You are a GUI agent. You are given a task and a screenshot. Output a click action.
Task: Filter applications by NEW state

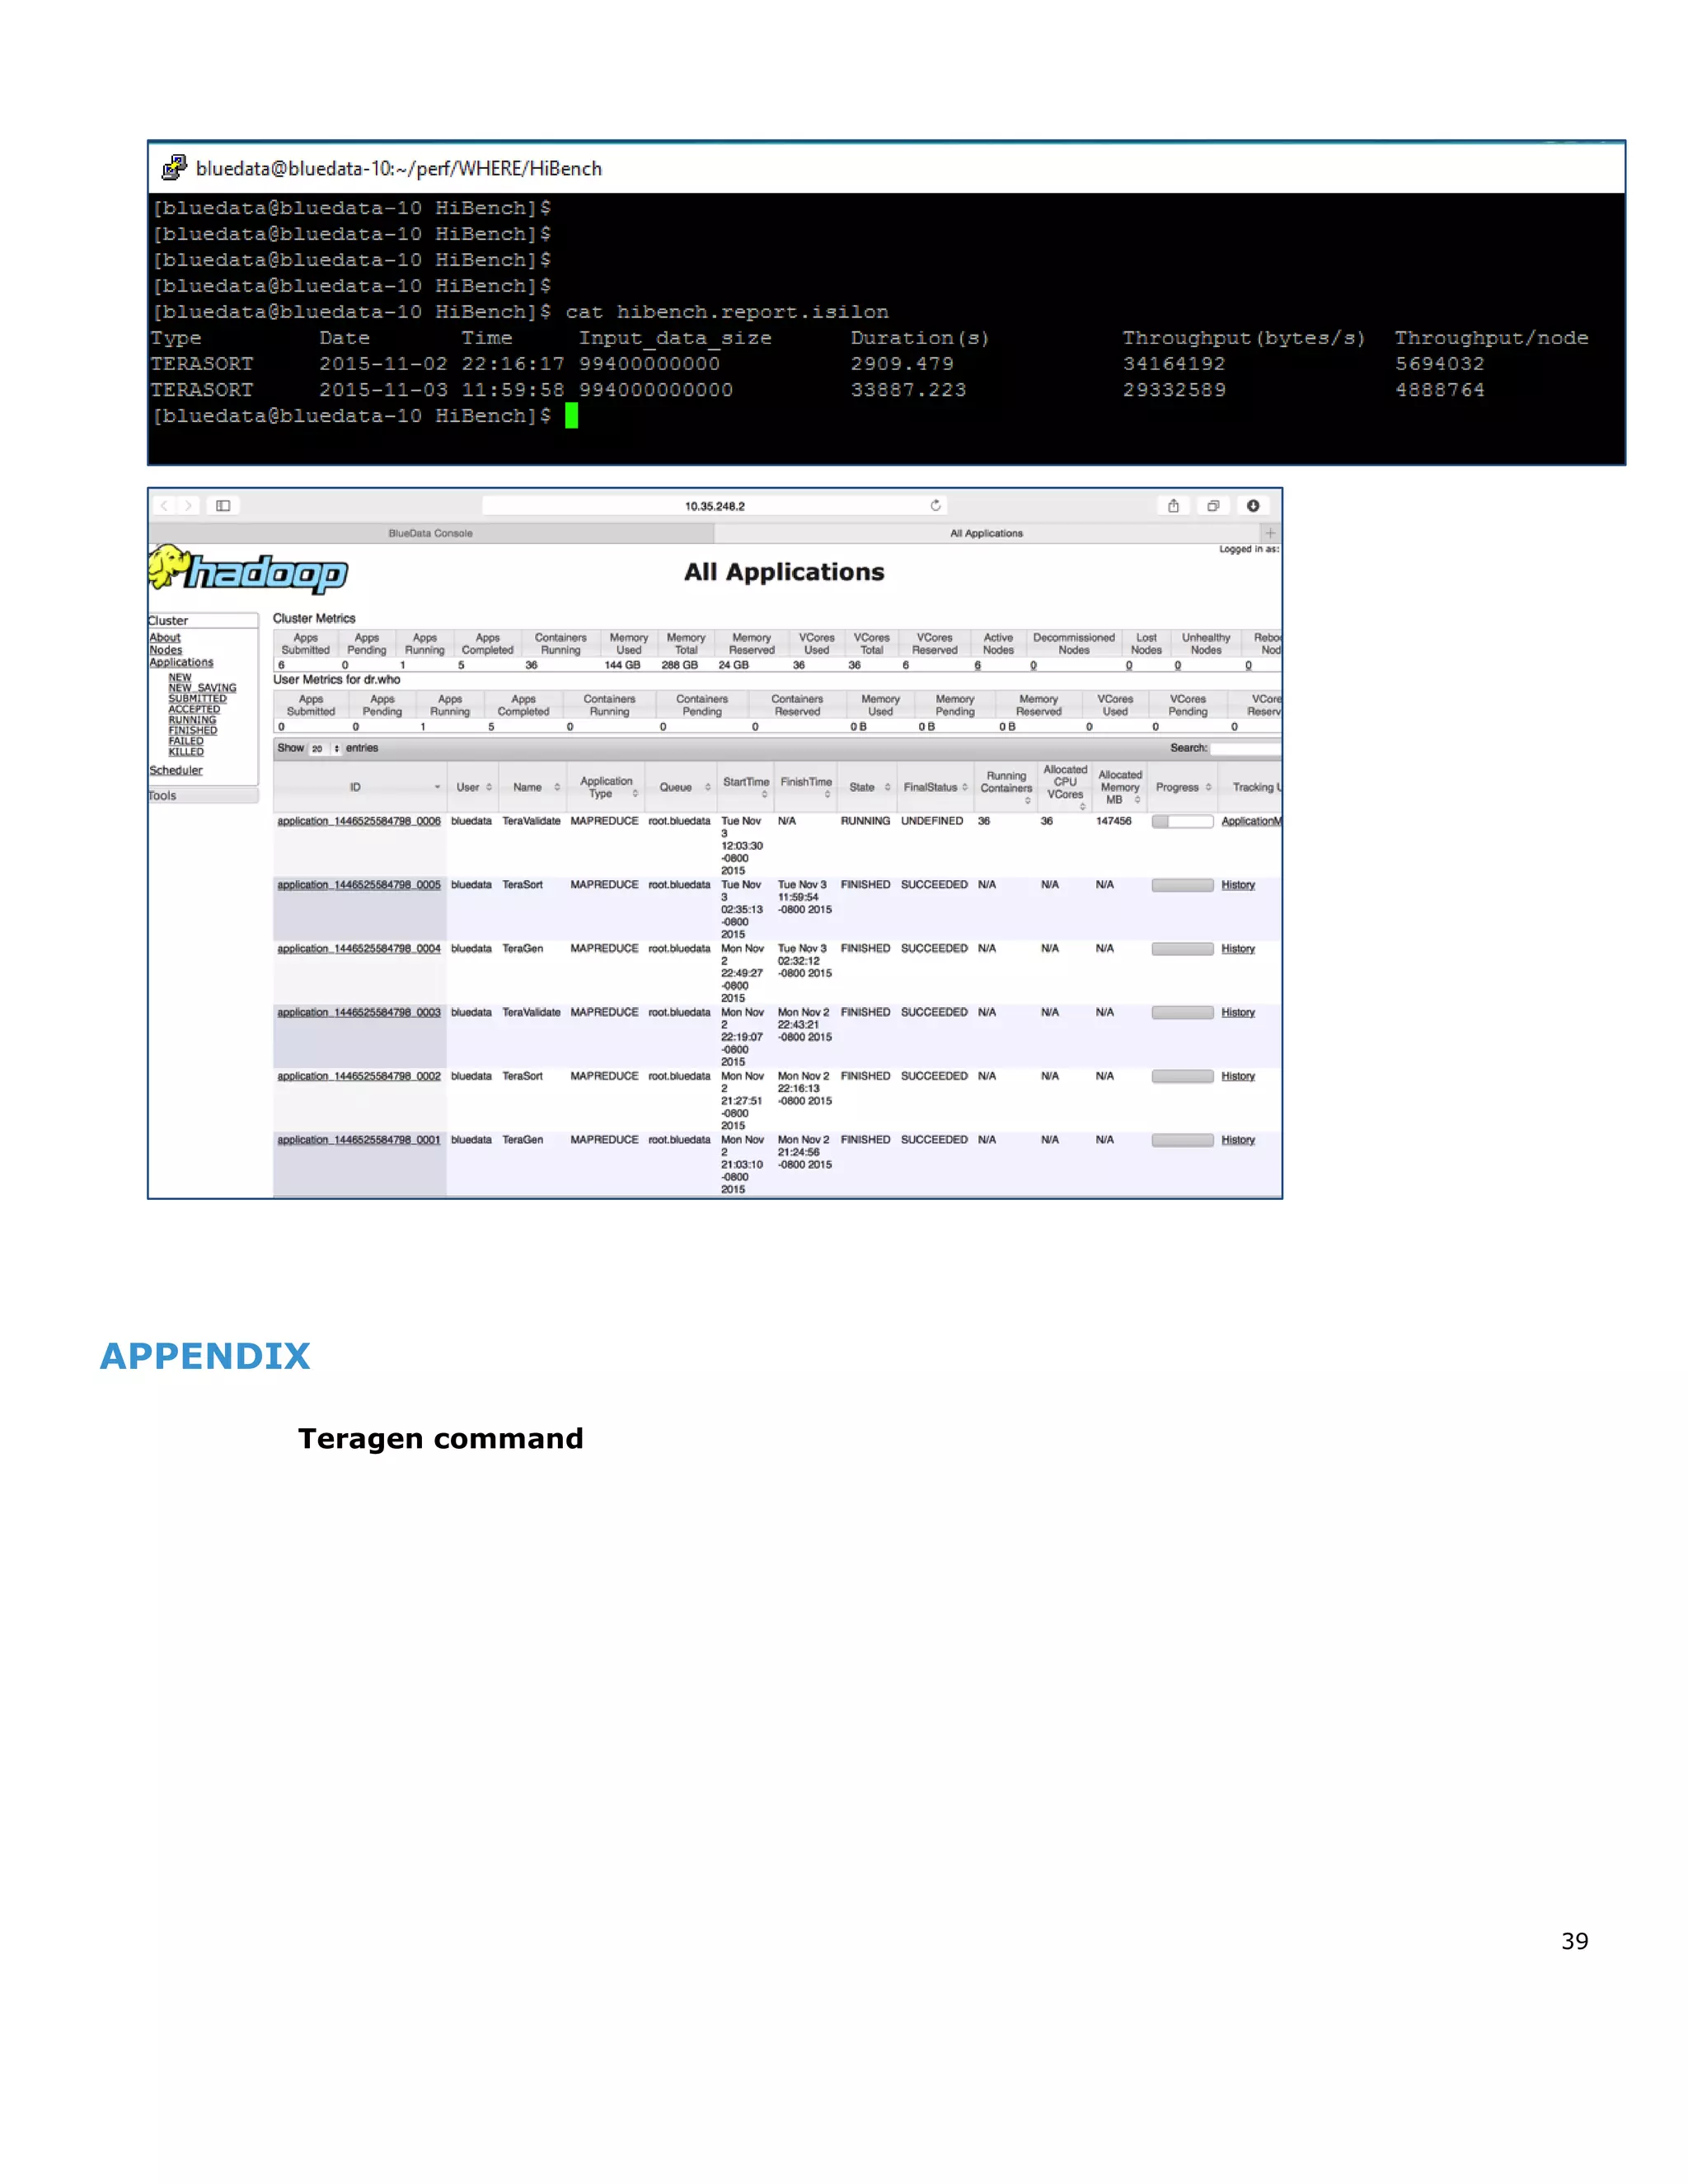pyautogui.click(x=180, y=677)
